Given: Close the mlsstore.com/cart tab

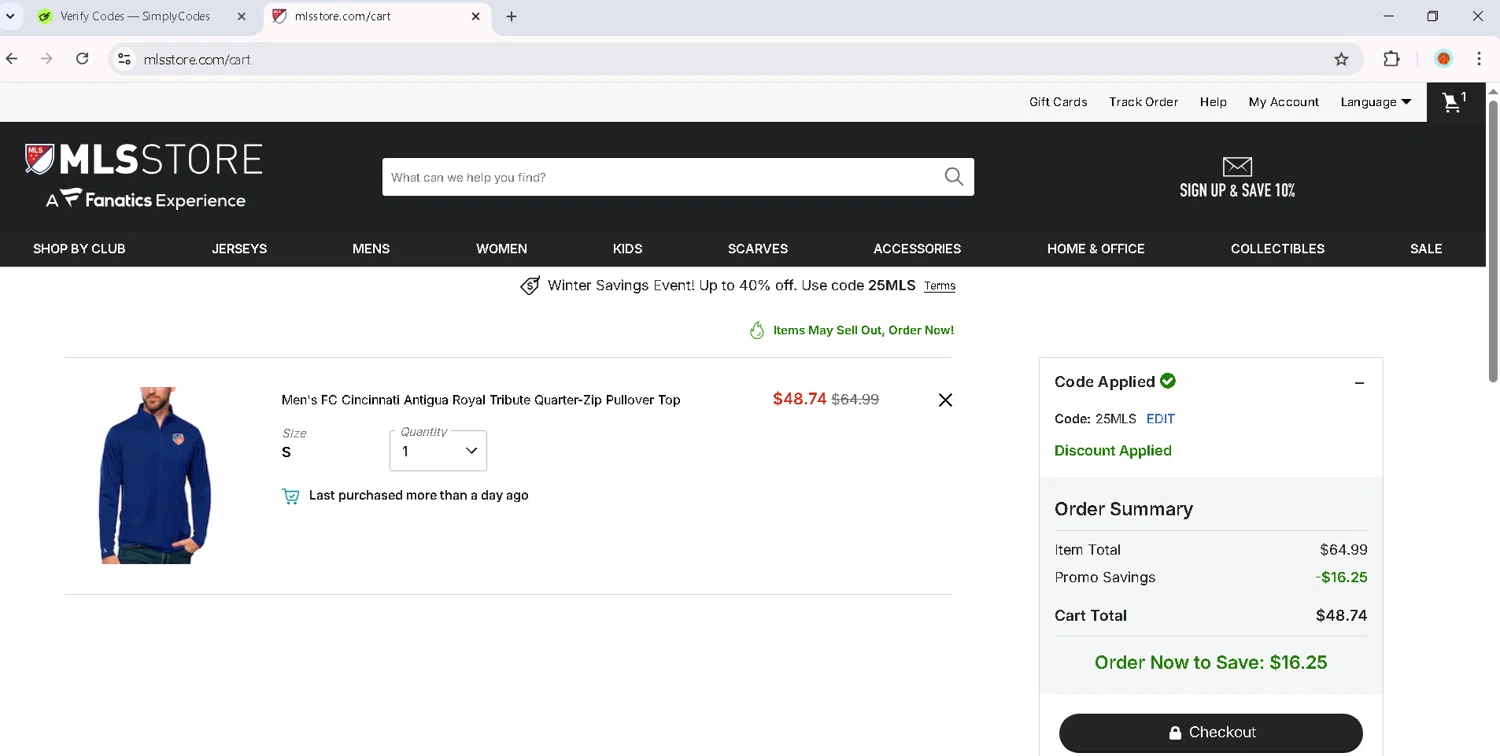Looking at the screenshot, I should [x=476, y=17].
